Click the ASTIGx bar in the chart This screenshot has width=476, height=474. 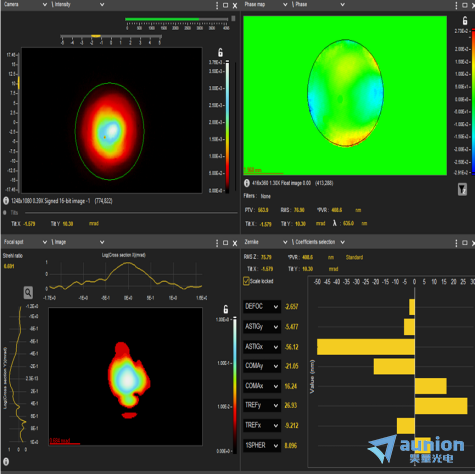(x=366, y=347)
